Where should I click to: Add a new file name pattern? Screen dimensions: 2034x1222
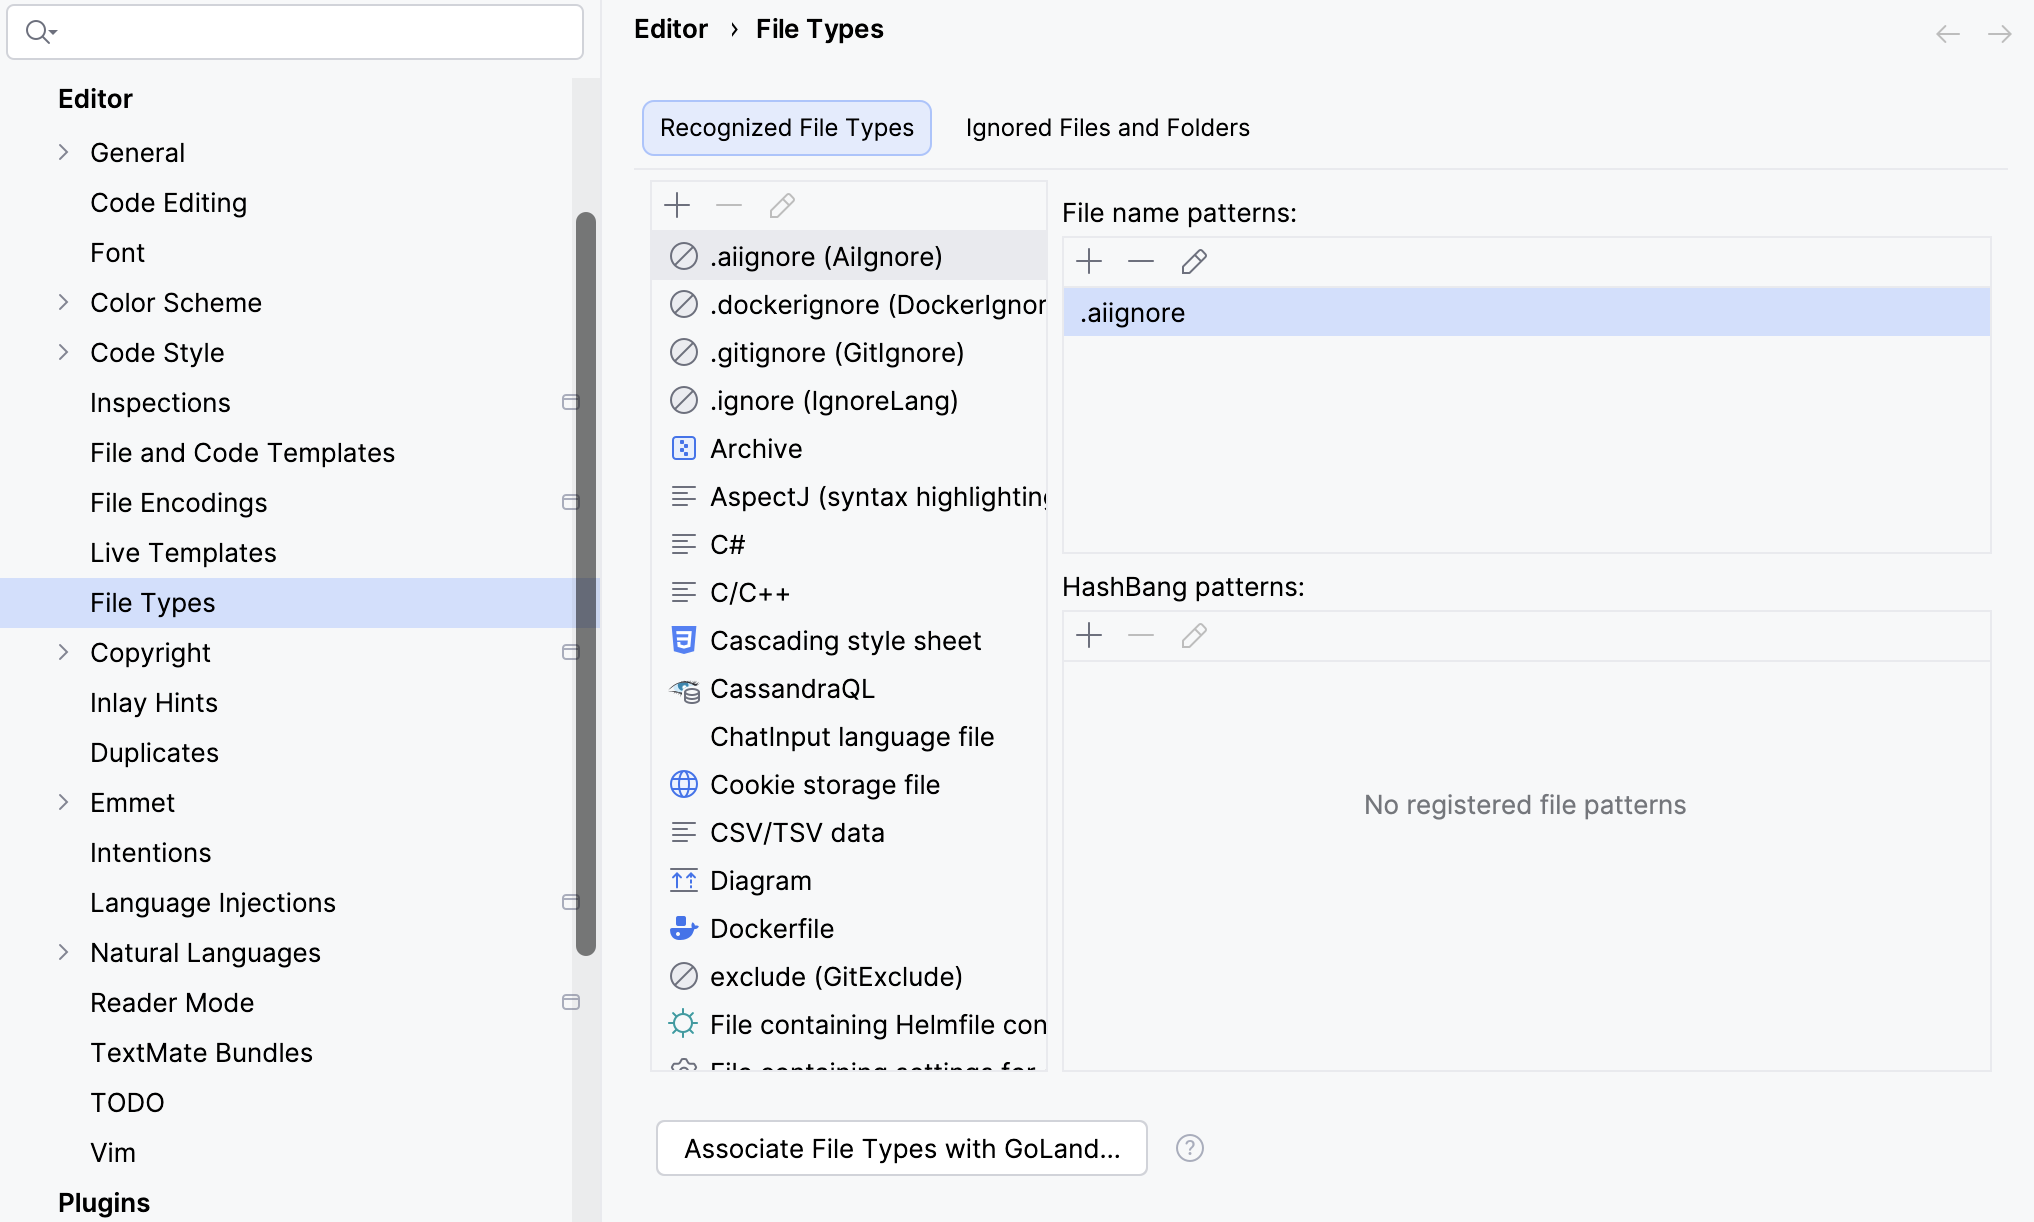(1089, 261)
